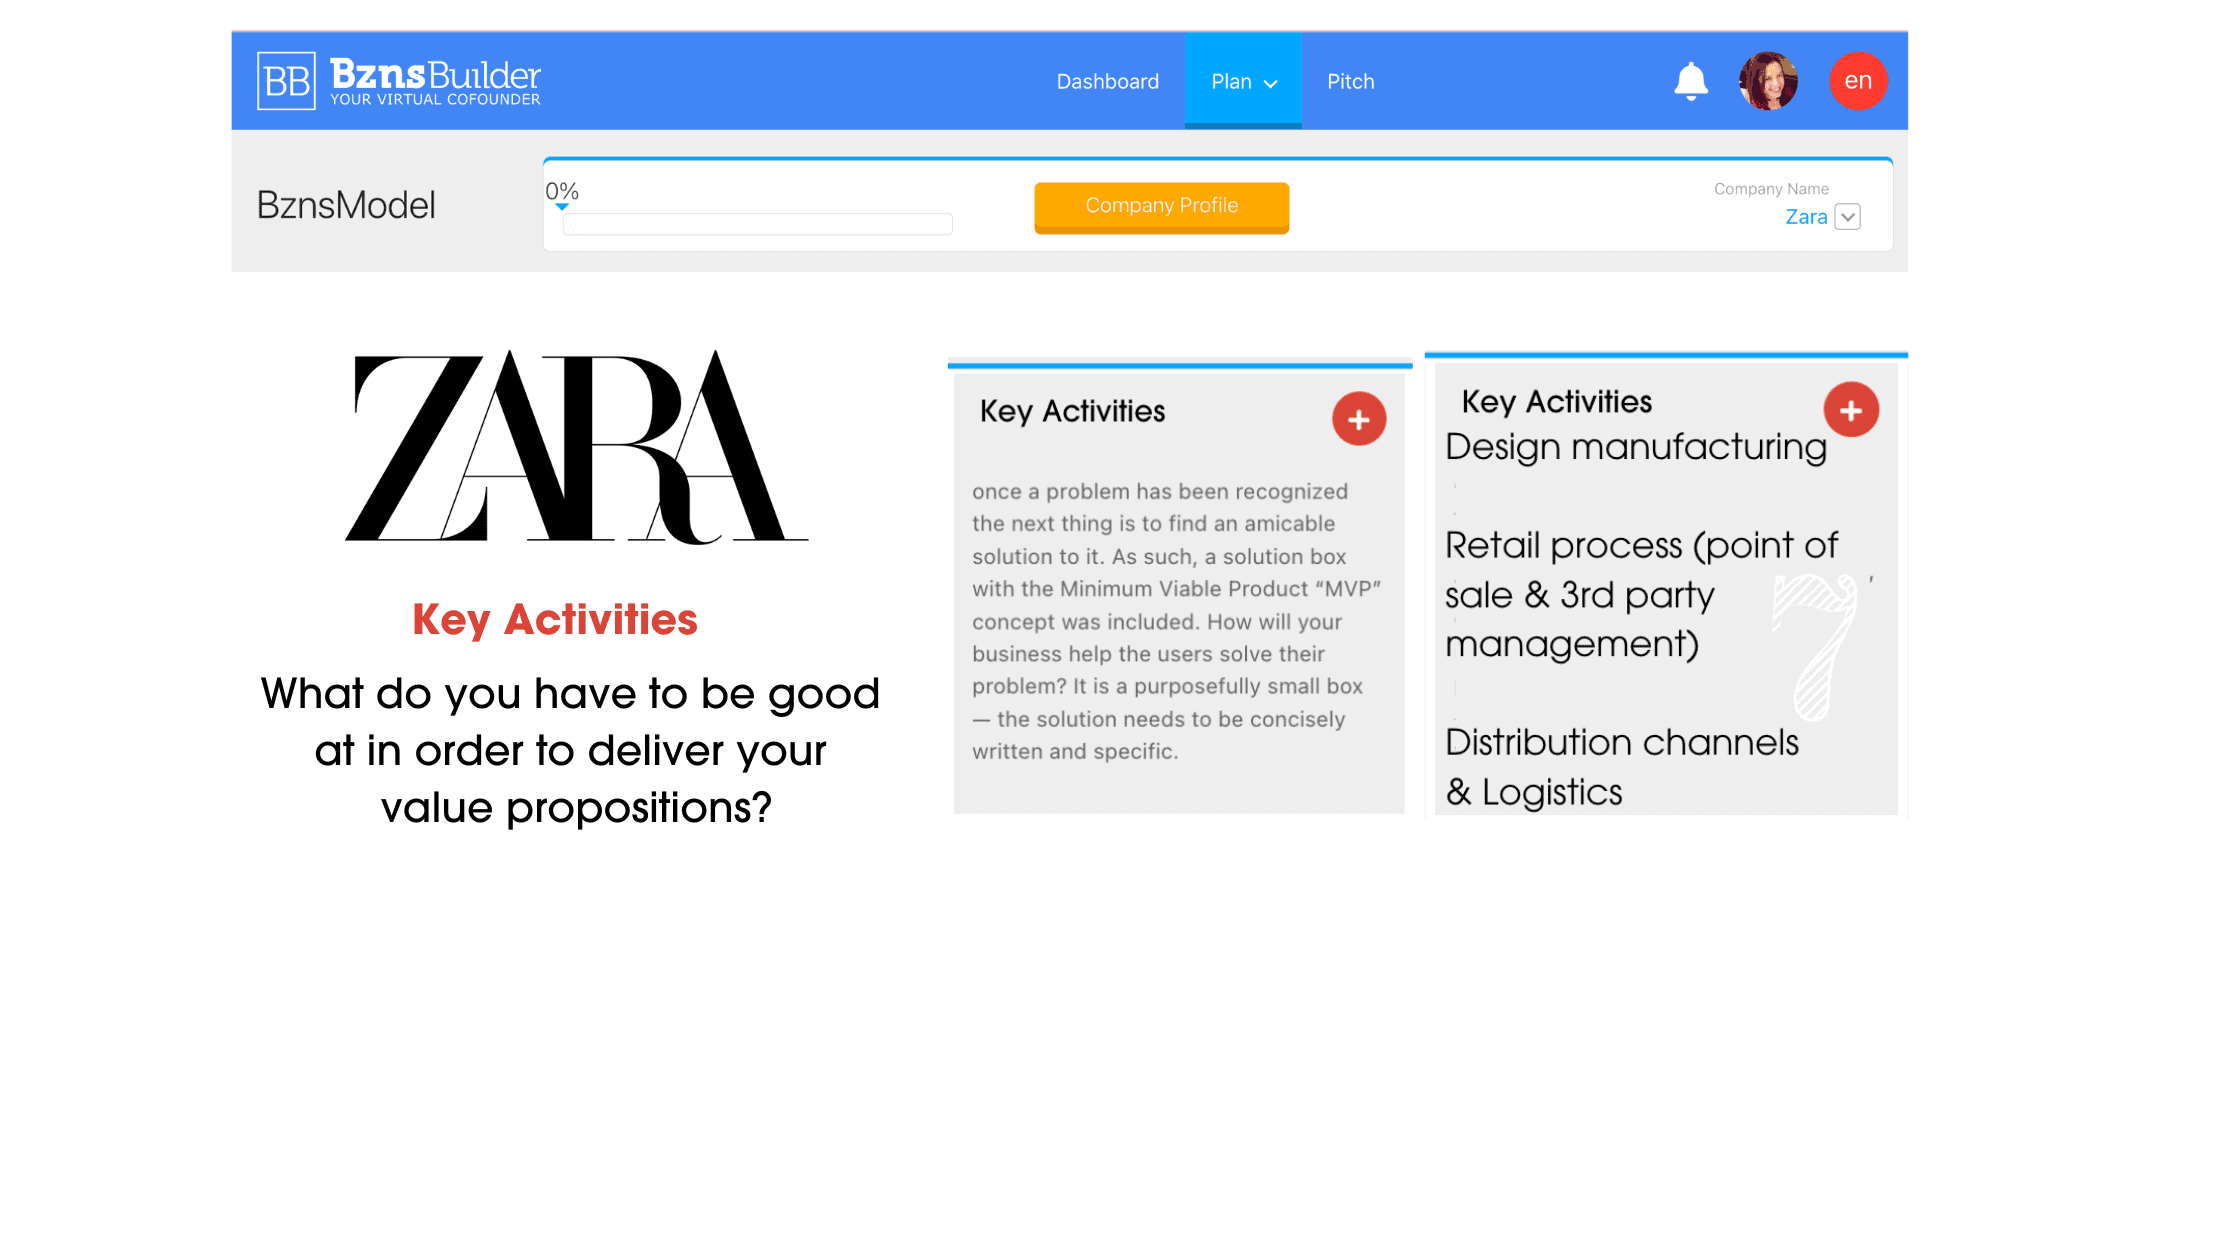Select the Key Activities input text field
The image size is (2240, 1260).
pos(1177,620)
